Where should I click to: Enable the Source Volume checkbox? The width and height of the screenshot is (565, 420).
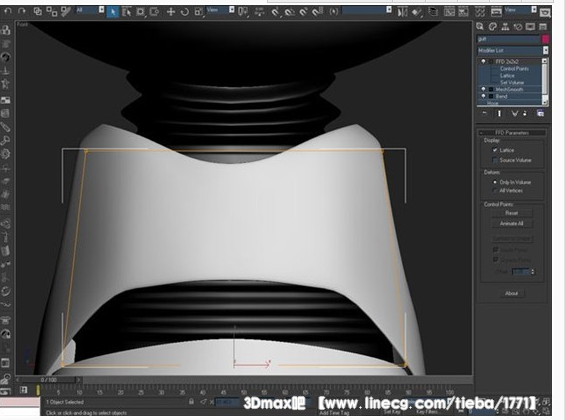(x=495, y=160)
